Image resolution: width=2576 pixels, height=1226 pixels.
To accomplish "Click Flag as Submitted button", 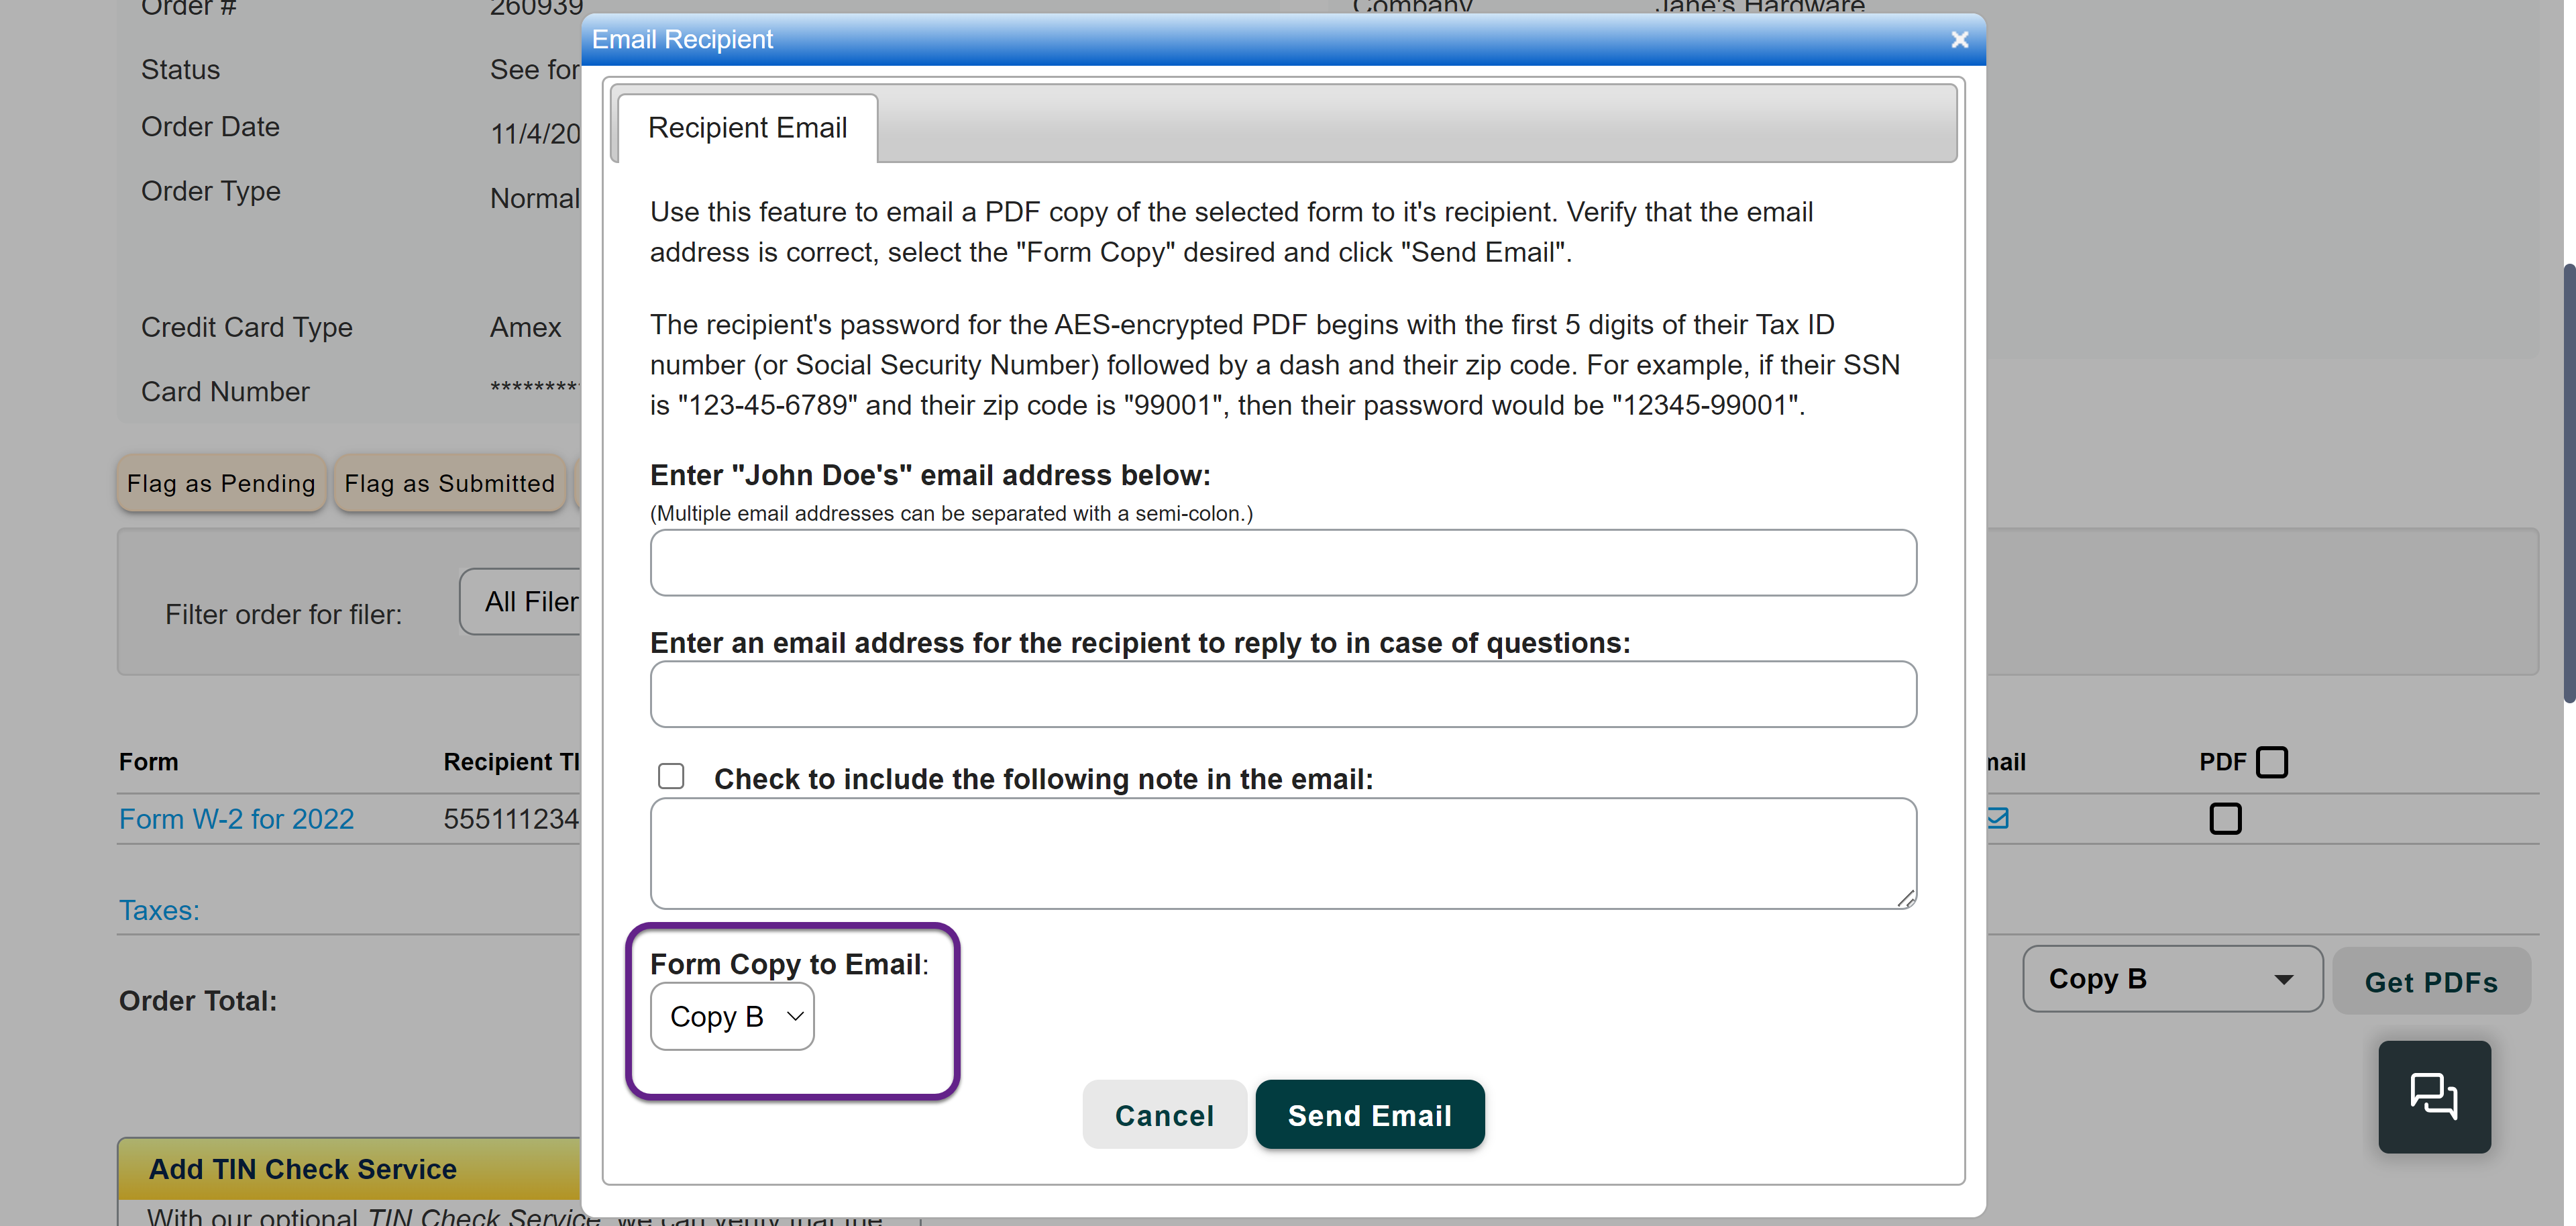I will coord(449,484).
